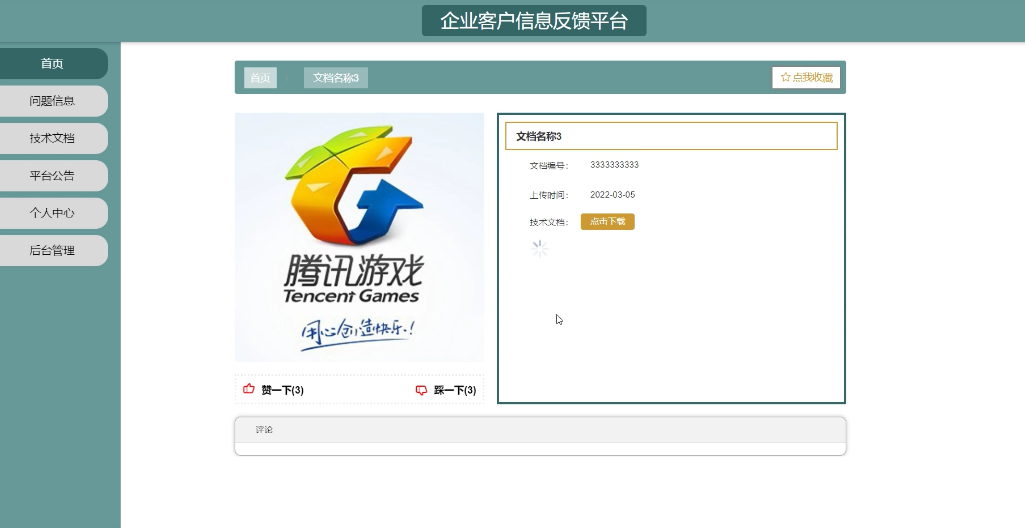
Task: Click the star icon in 点我收藏
Action: 785,77
